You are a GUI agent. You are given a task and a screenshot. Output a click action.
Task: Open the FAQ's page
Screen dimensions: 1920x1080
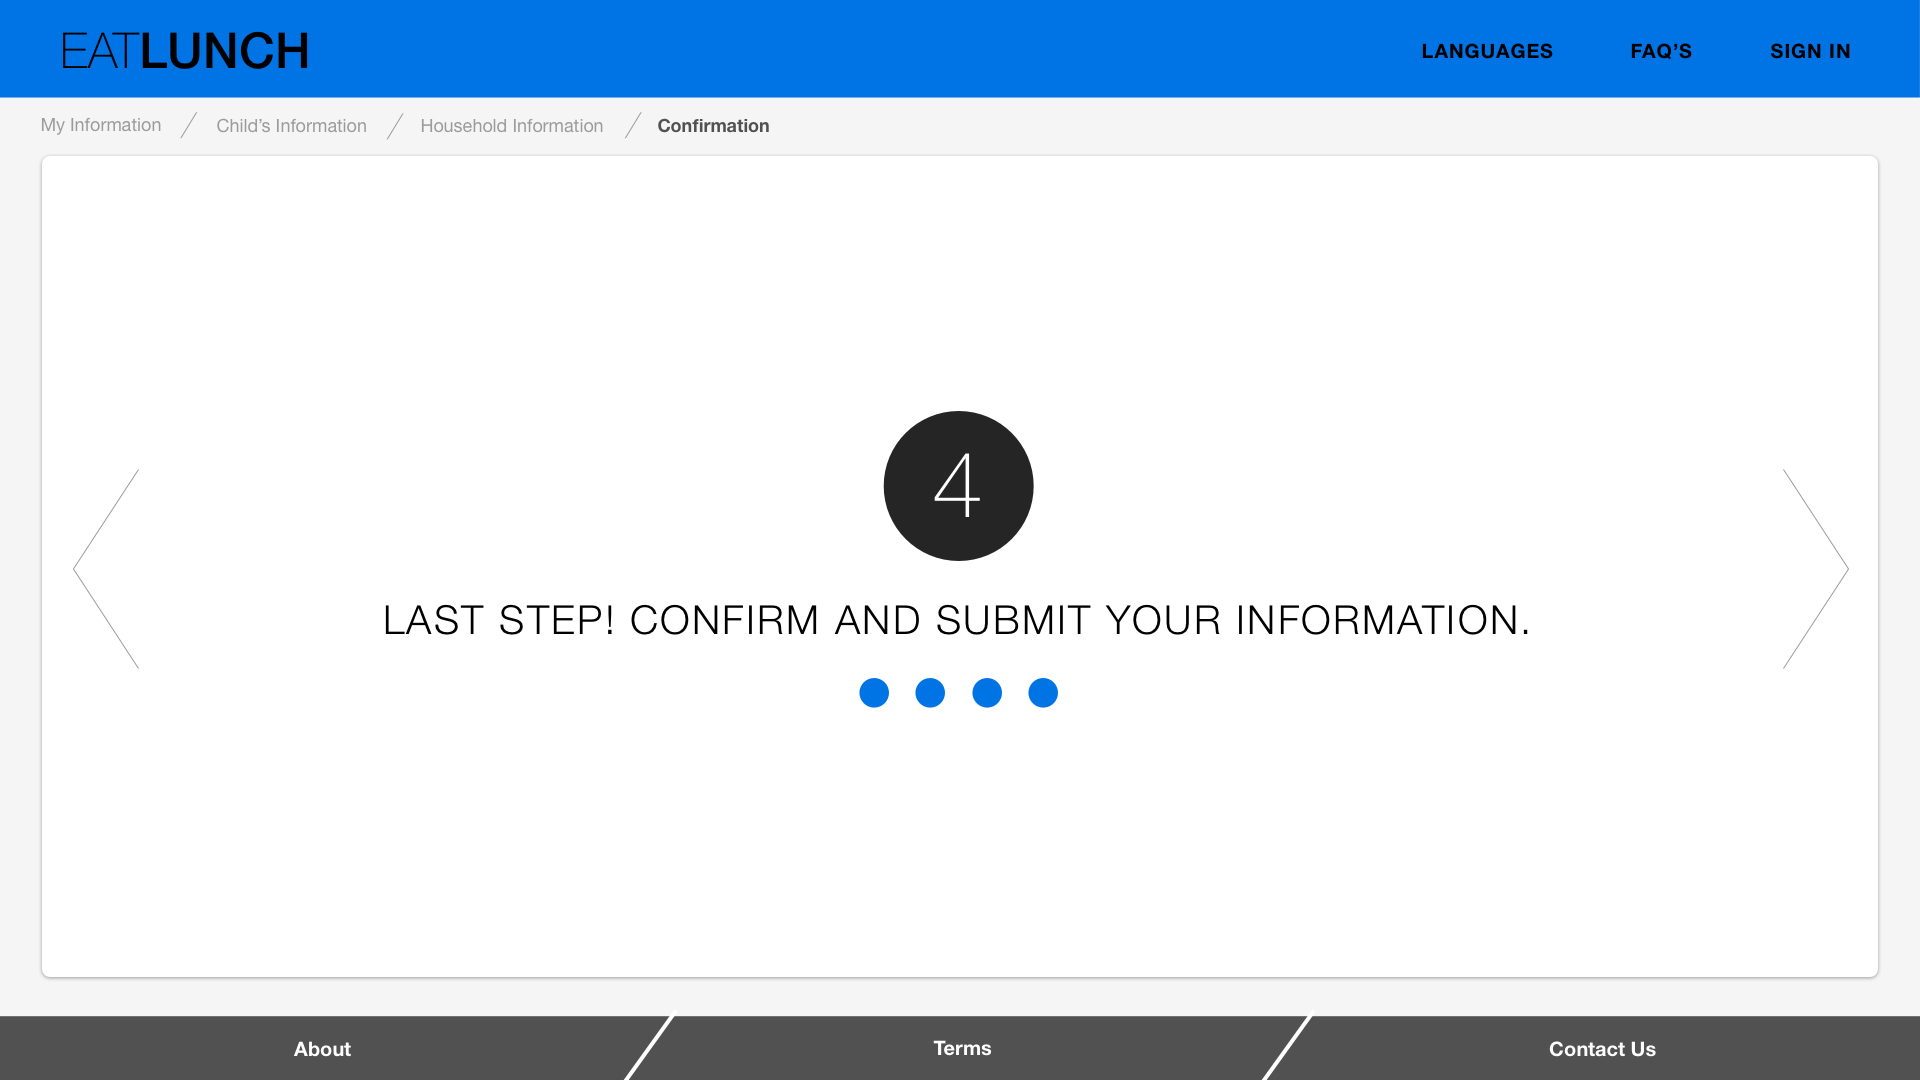point(1661,51)
